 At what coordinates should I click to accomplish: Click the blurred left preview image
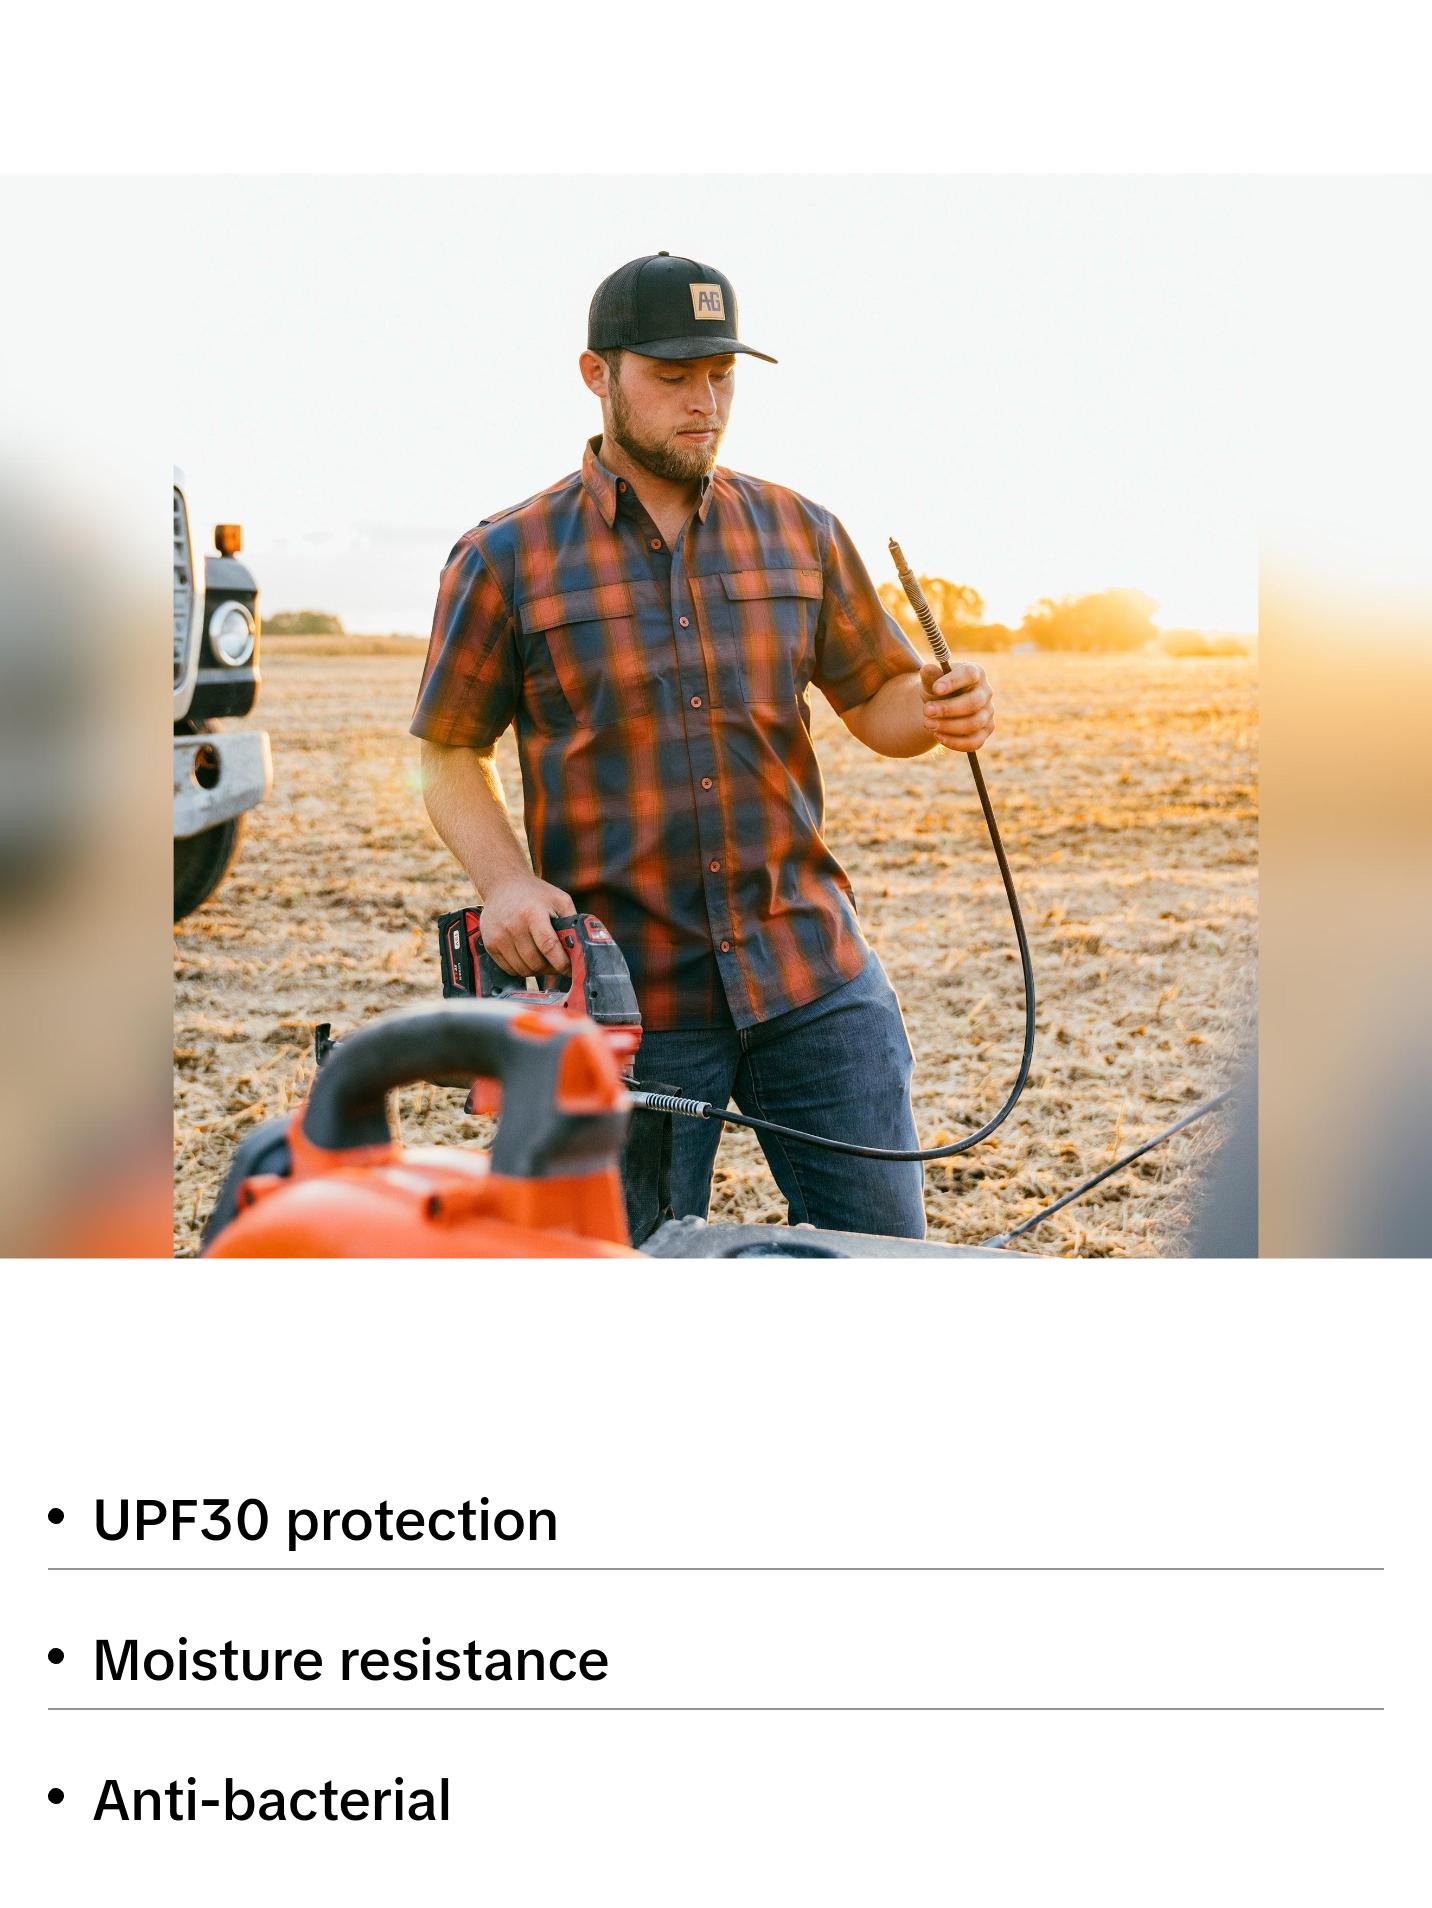pyautogui.click(x=86, y=850)
